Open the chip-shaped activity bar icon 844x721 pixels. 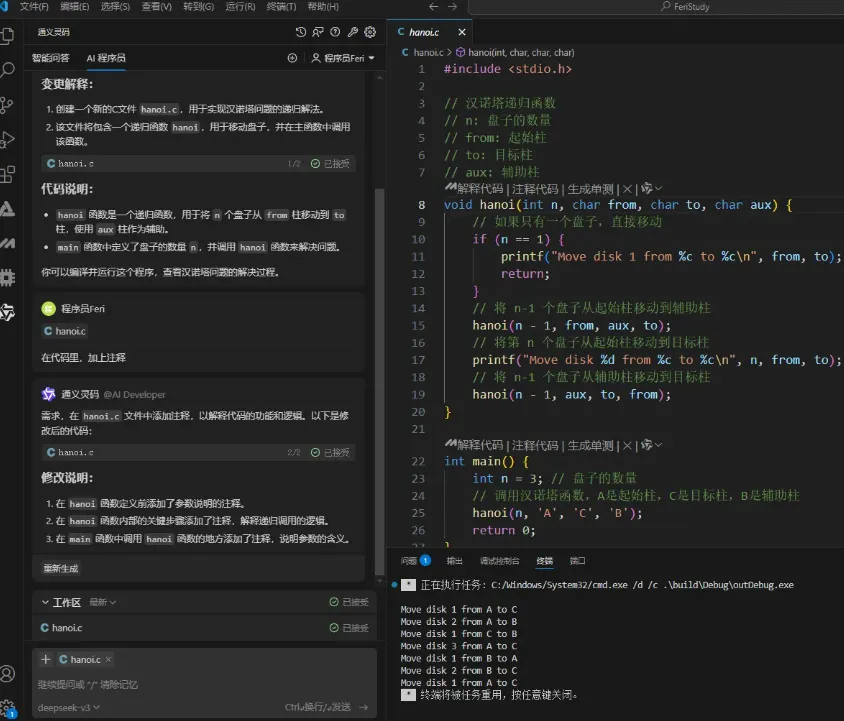(8, 277)
